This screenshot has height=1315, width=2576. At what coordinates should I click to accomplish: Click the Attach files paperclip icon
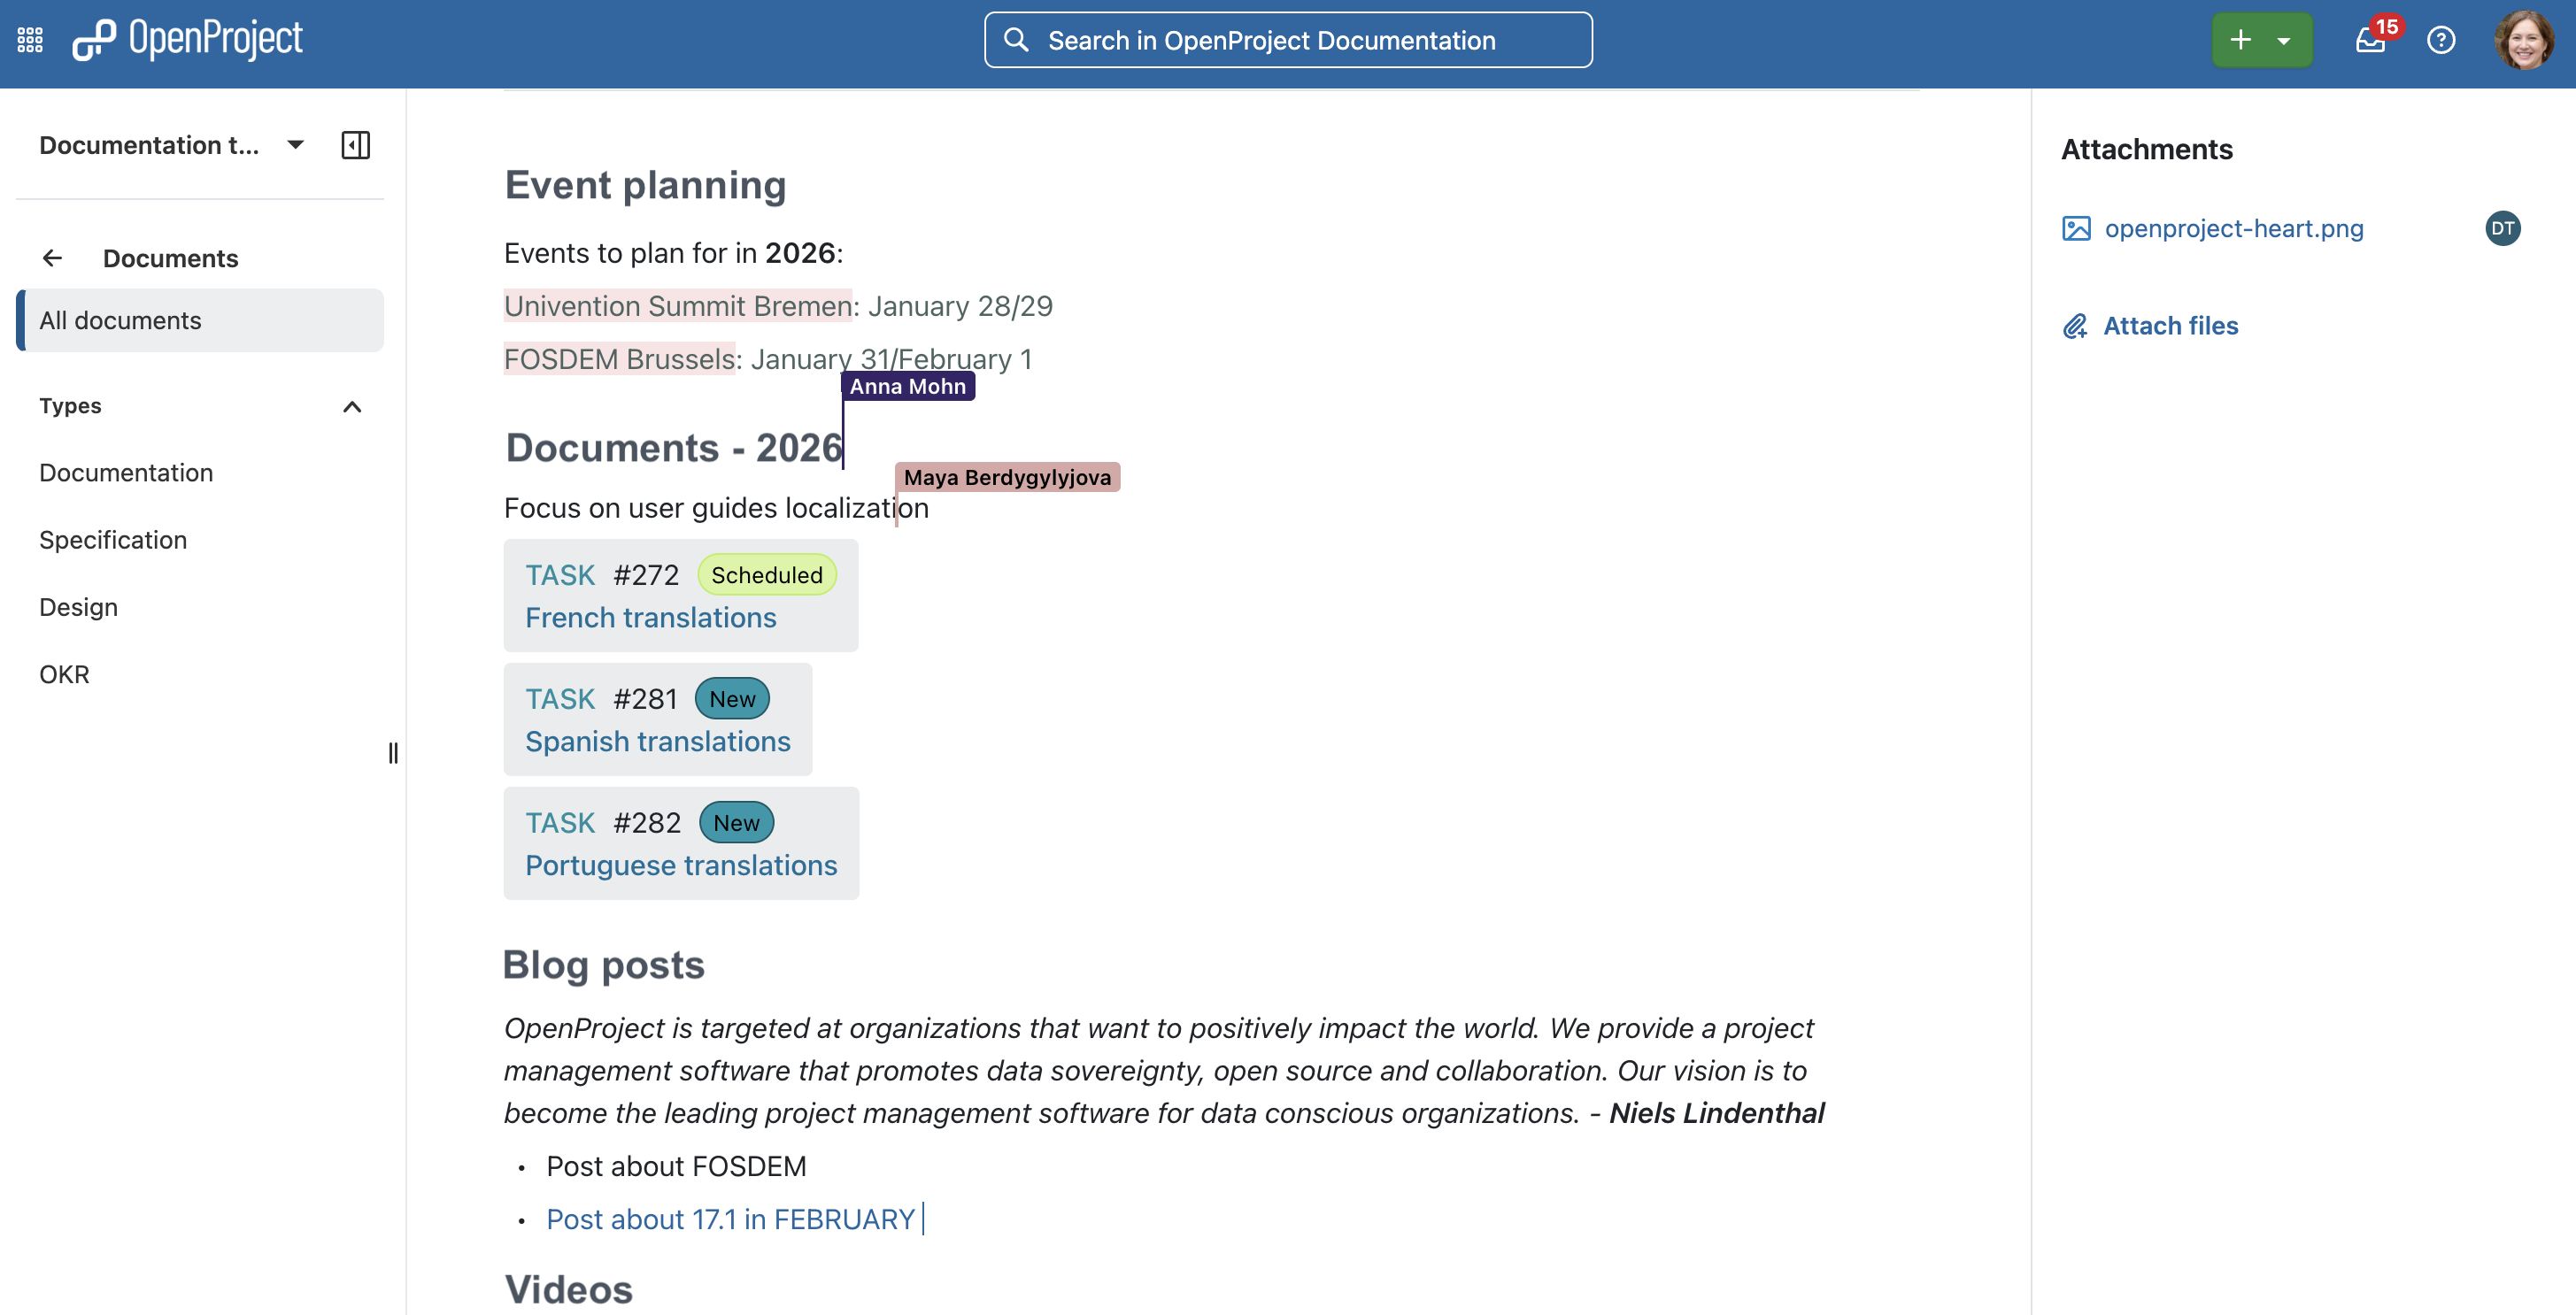[2075, 326]
